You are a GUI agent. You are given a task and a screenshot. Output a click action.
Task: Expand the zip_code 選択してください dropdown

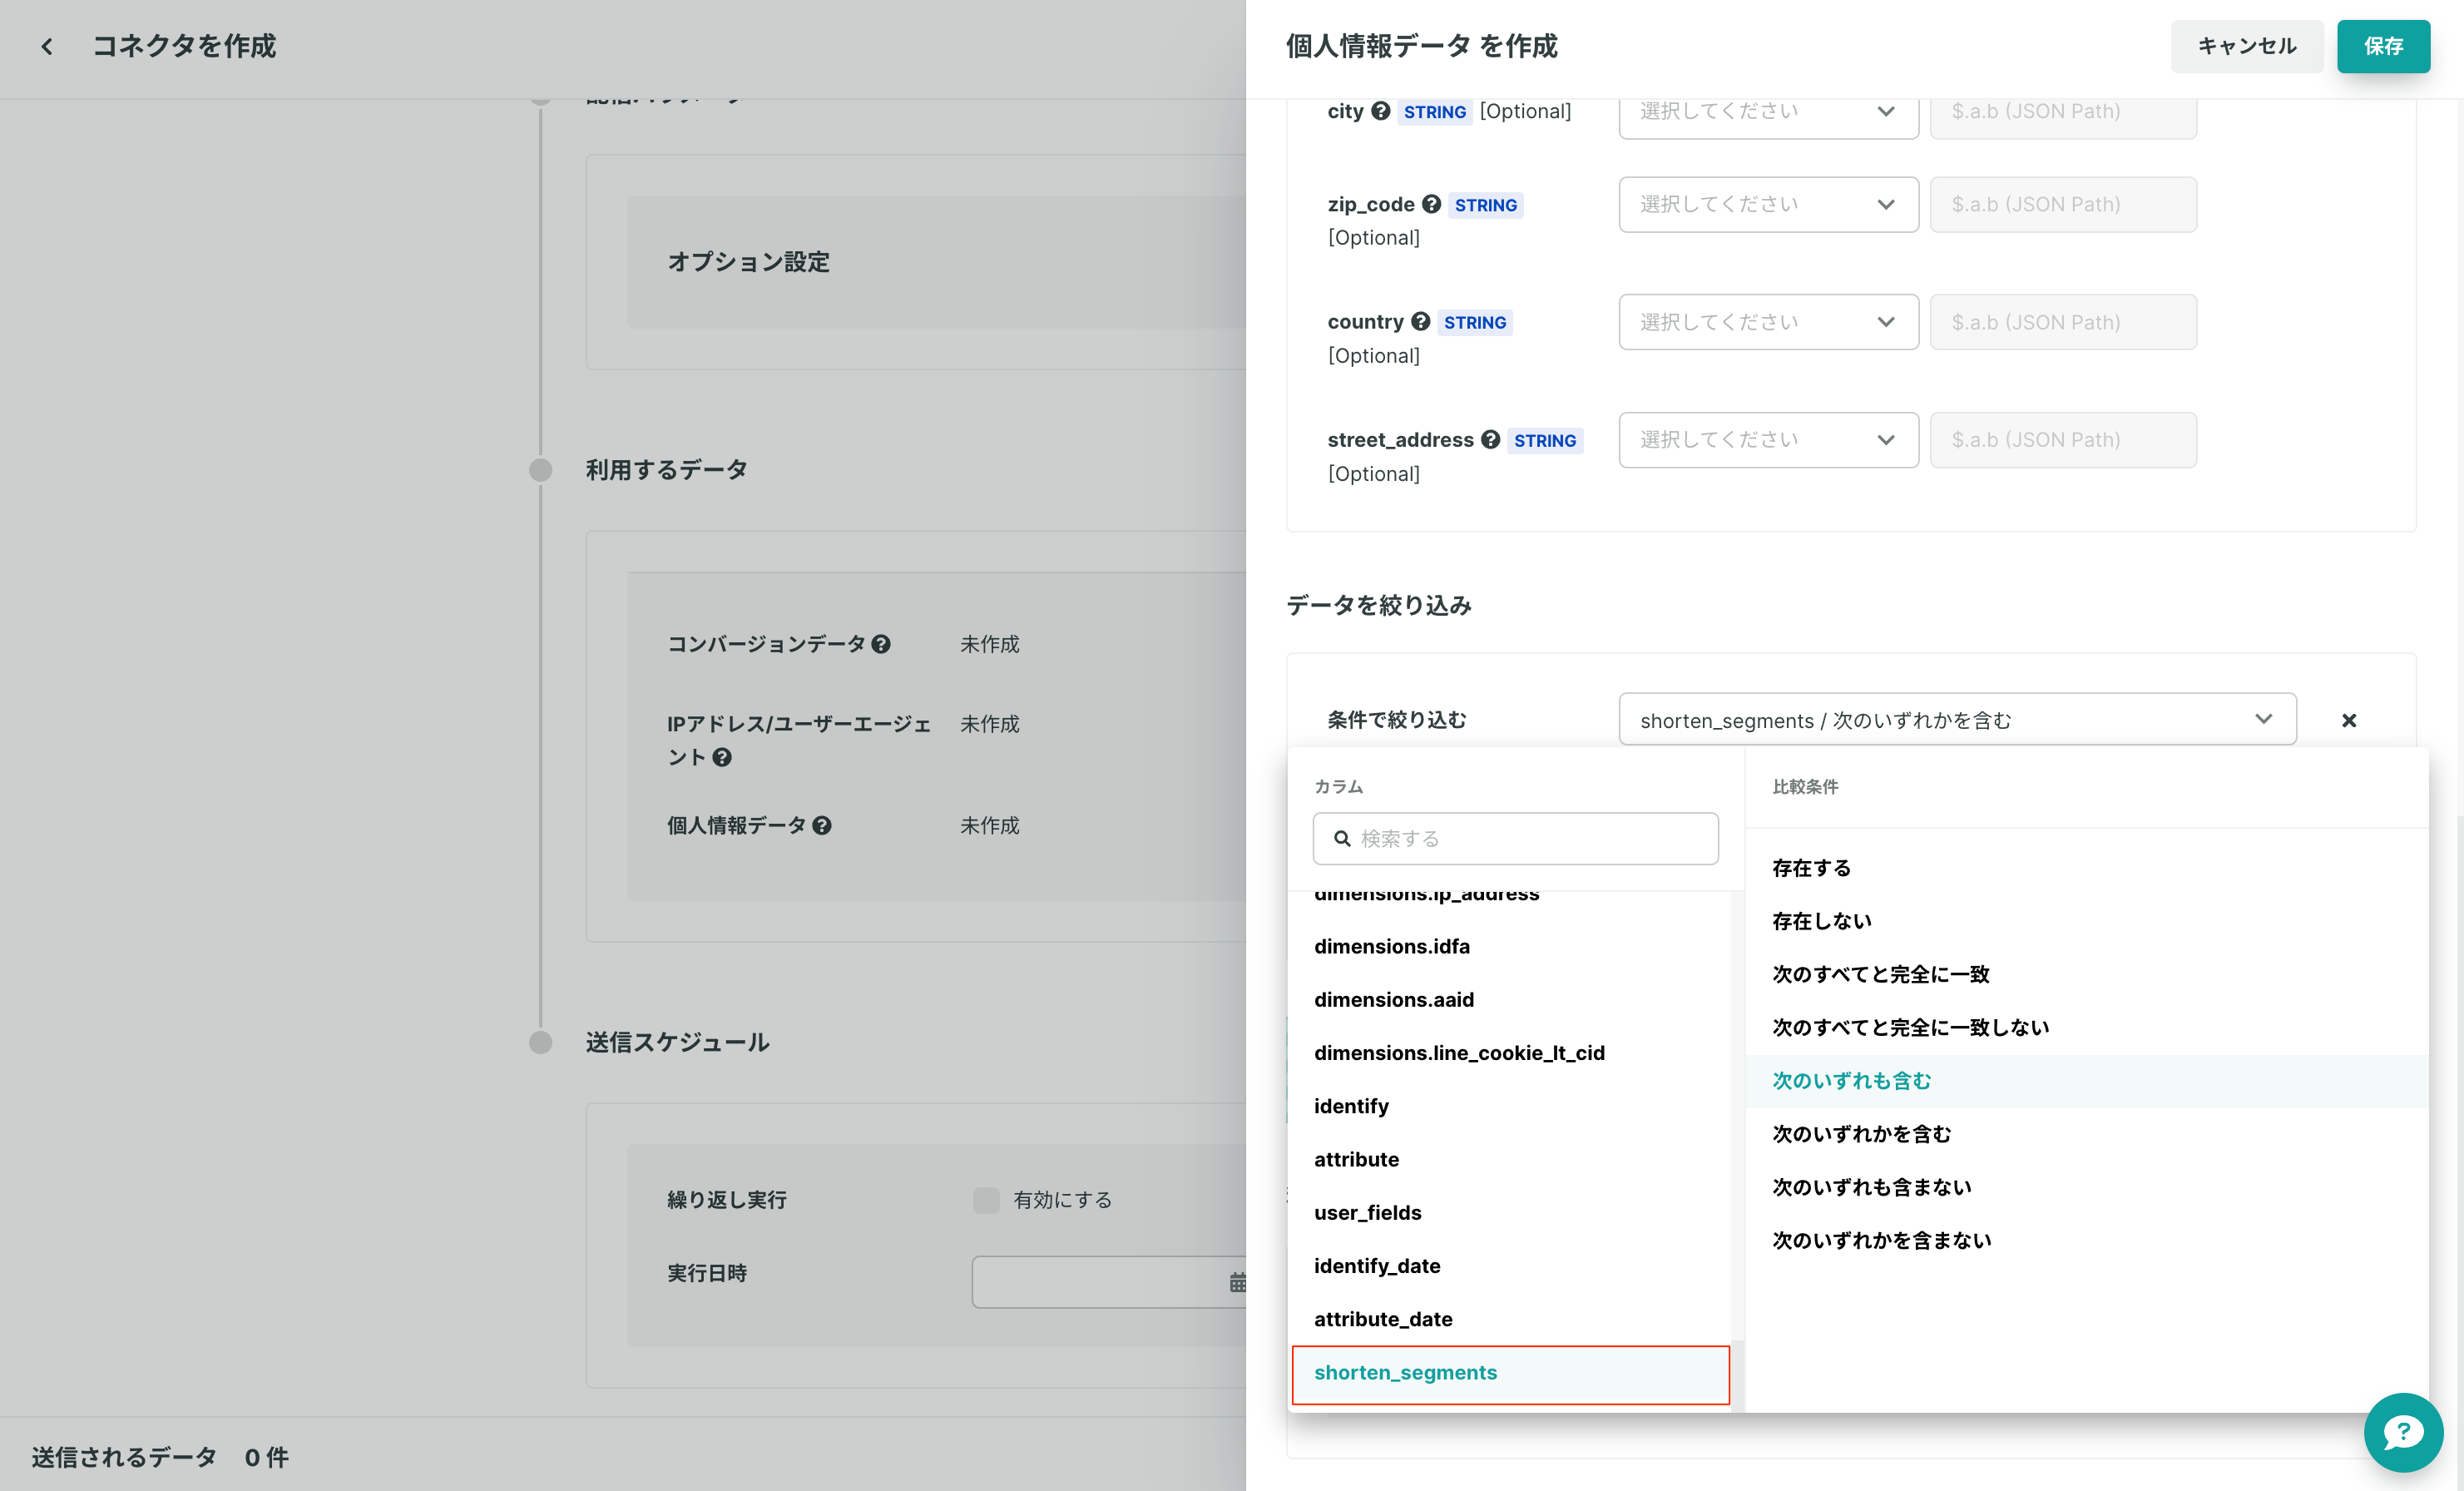pyautogui.click(x=1768, y=204)
